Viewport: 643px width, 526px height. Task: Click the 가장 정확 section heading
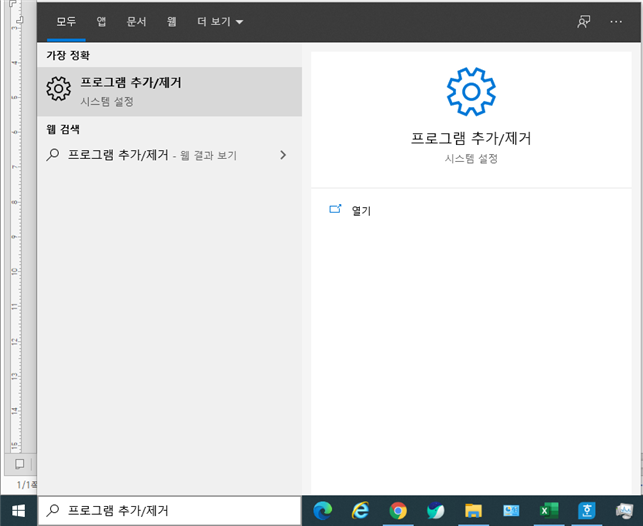(x=68, y=55)
